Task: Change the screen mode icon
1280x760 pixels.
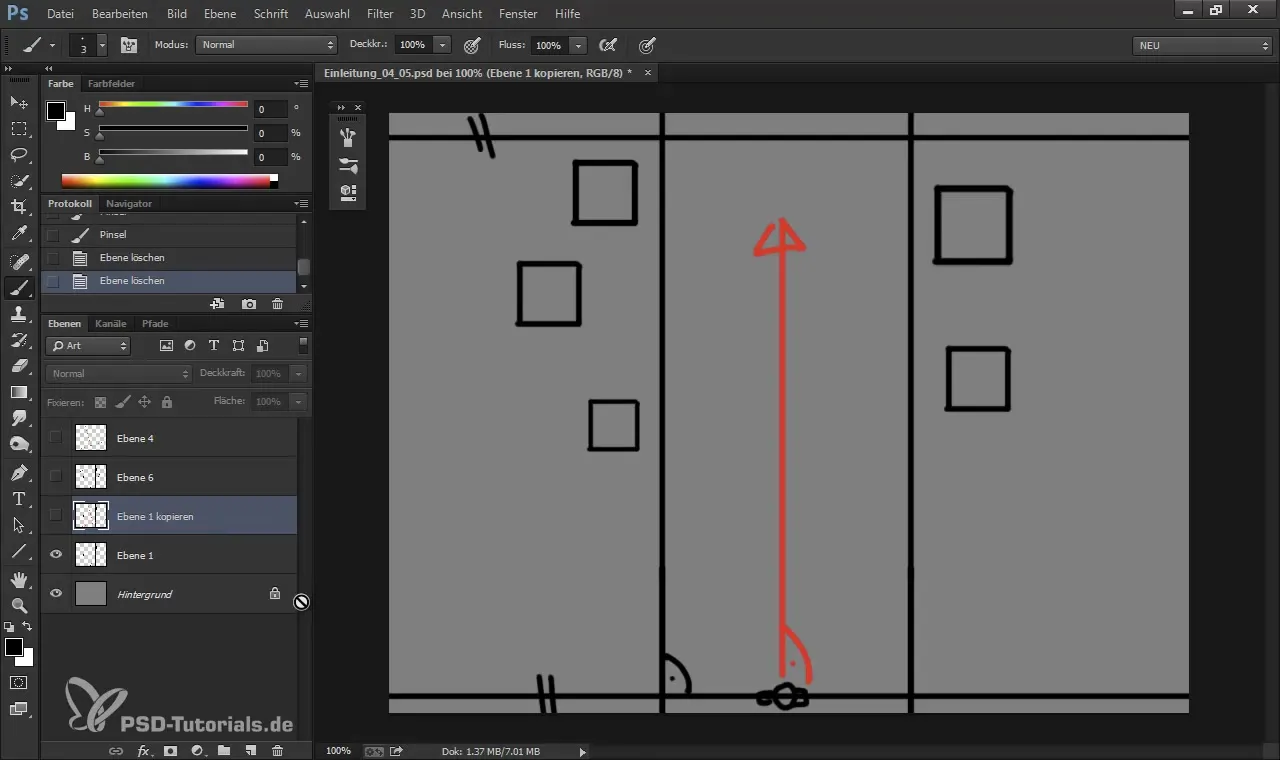Action: 19,708
